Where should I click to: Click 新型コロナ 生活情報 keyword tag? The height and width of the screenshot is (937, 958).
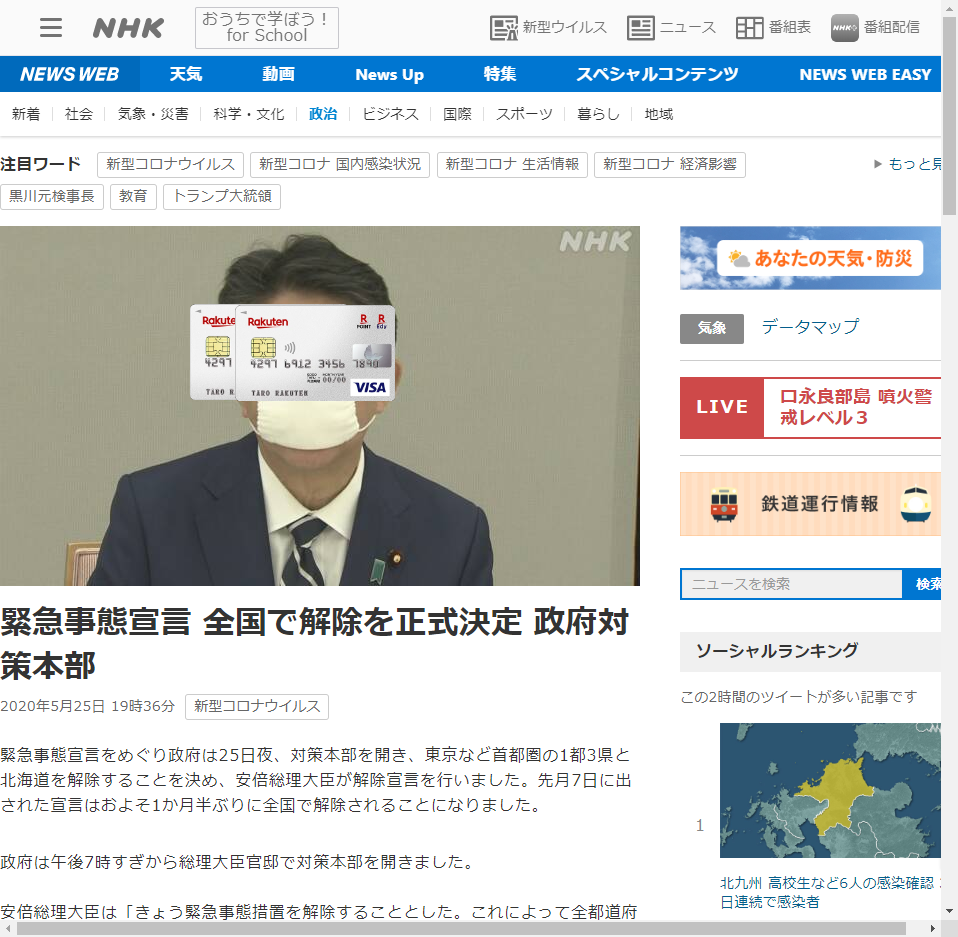(x=512, y=164)
